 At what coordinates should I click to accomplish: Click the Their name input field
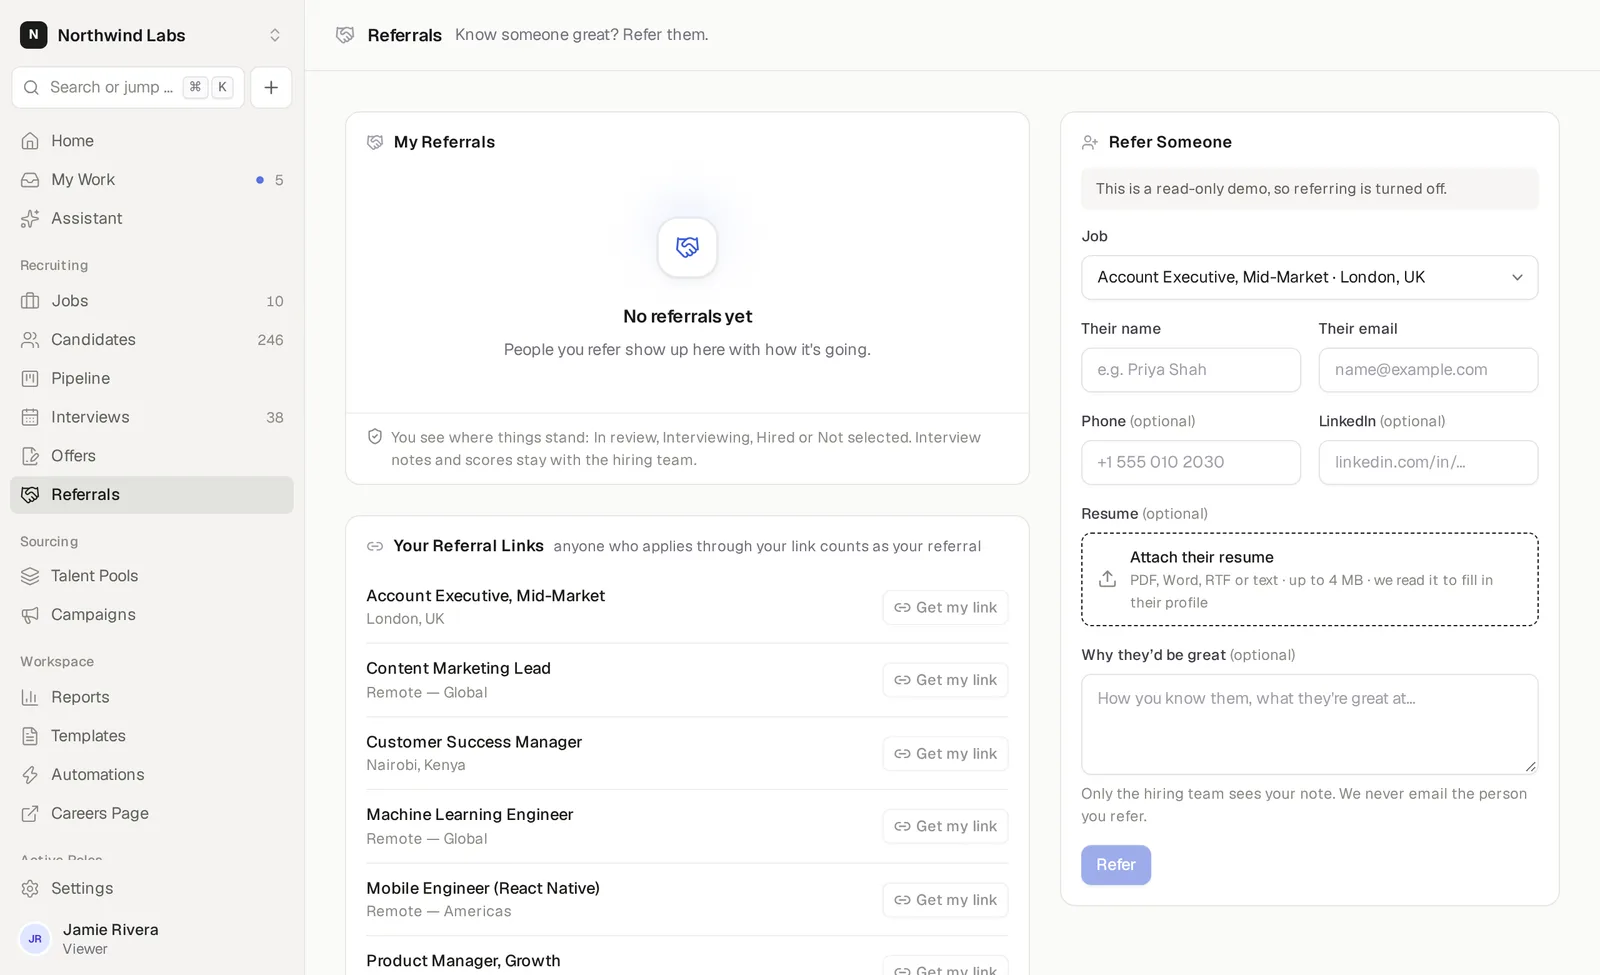pyautogui.click(x=1190, y=370)
